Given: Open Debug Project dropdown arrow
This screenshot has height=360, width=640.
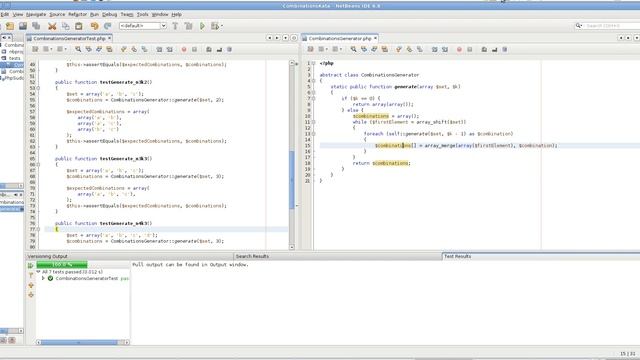Looking at the screenshot, I should pos(222,26).
